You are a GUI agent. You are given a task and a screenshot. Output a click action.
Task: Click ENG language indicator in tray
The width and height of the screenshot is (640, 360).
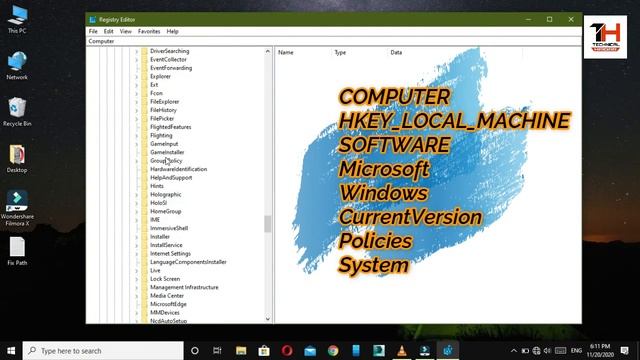click(x=576, y=351)
